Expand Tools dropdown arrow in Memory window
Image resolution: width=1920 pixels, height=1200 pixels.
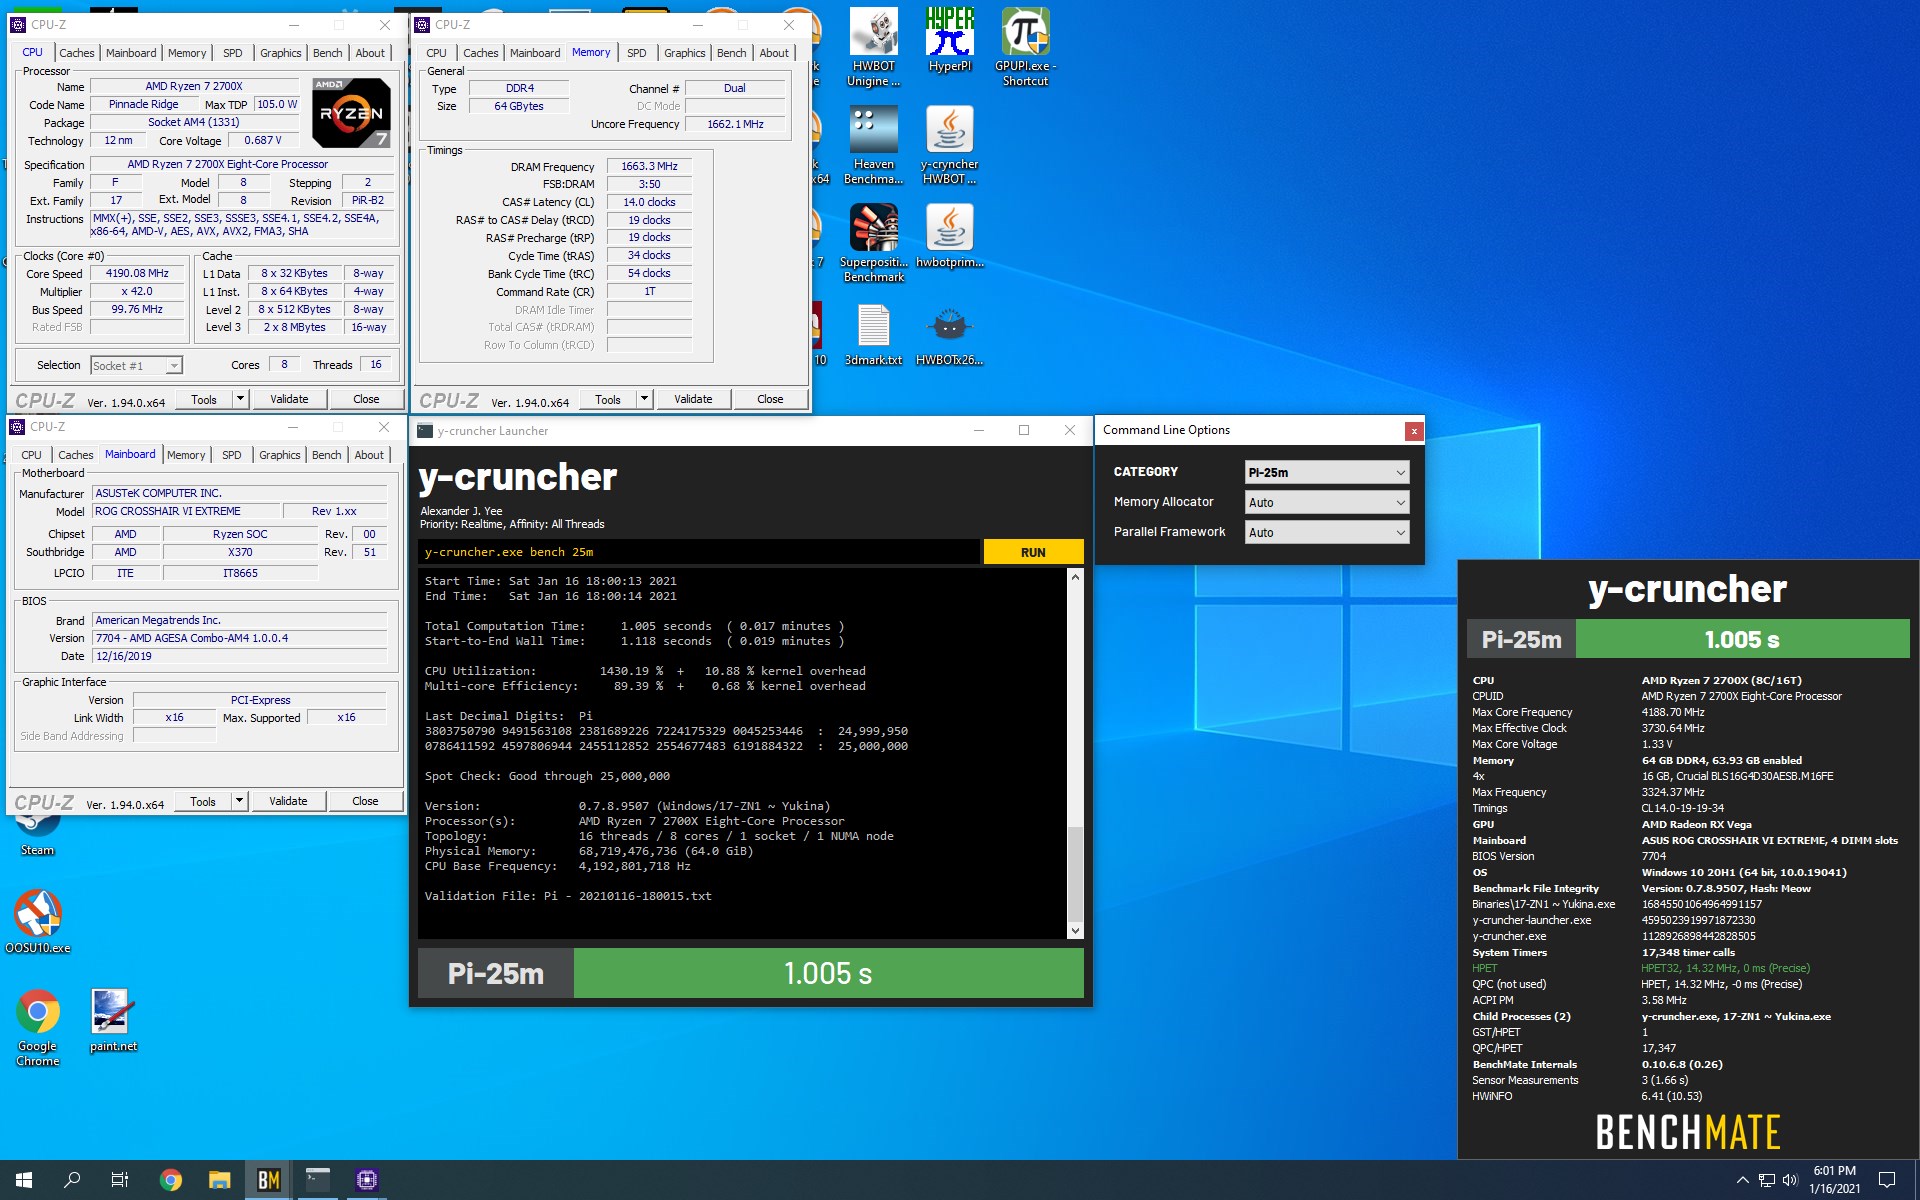(x=644, y=399)
